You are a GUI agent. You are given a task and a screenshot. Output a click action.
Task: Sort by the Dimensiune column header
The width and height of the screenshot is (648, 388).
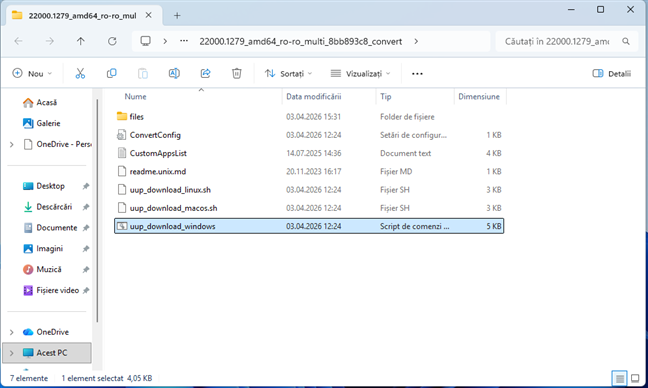479,96
